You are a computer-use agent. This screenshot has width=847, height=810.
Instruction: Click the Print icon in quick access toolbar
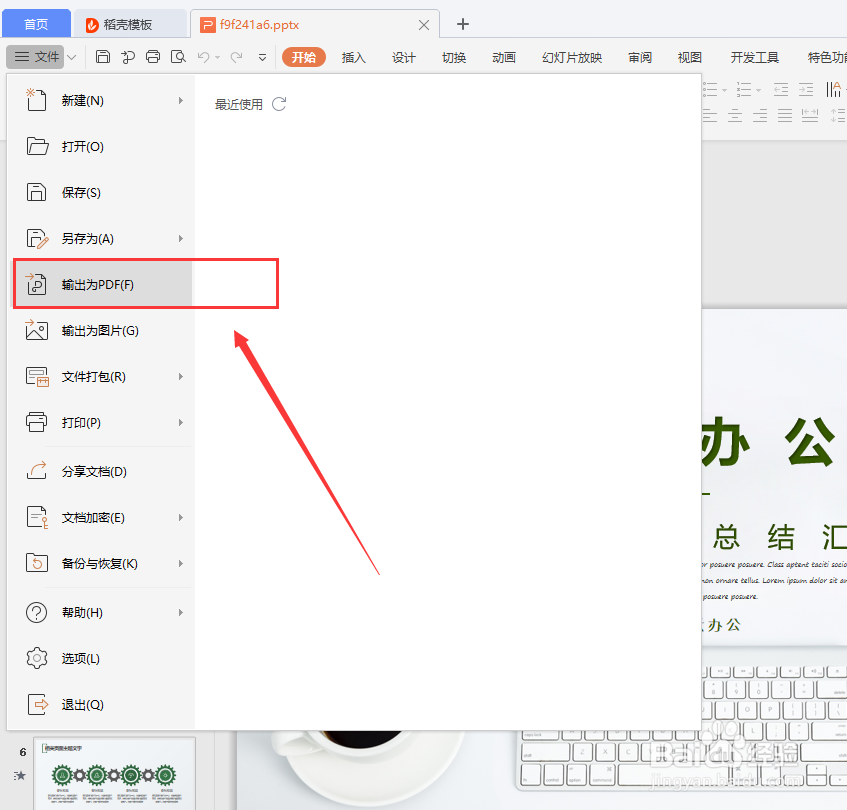tap(152, 57)
